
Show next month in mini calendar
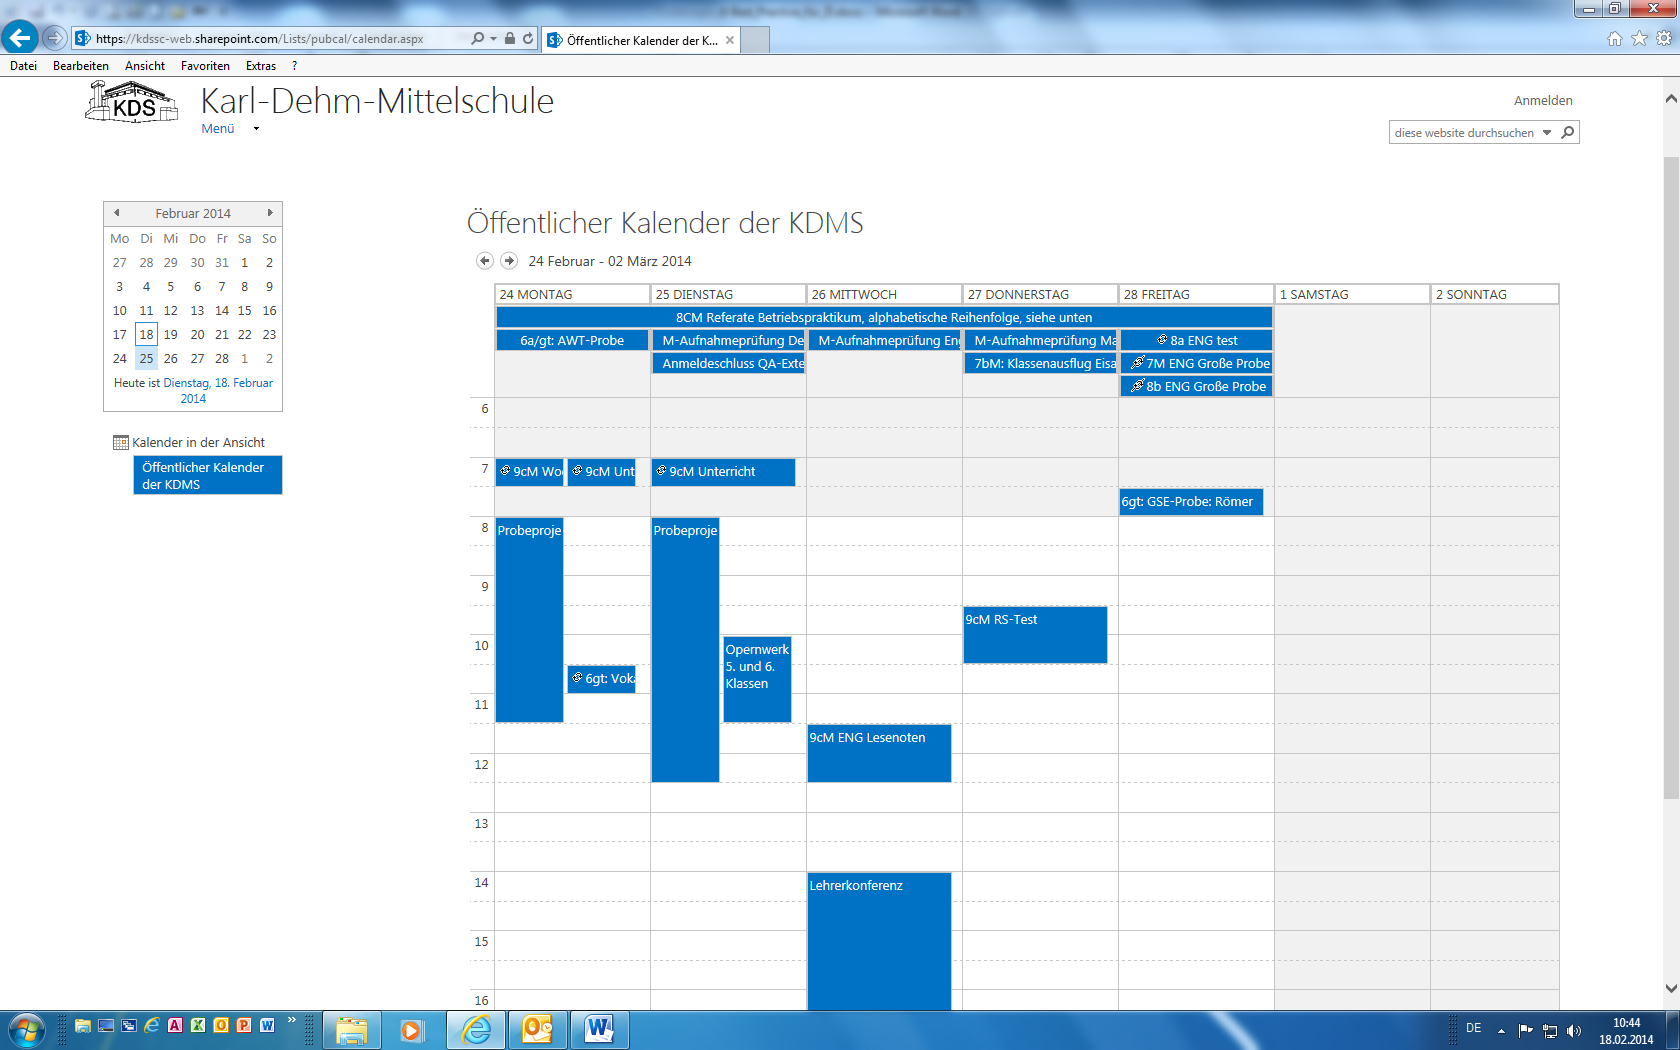pos(270,213)
